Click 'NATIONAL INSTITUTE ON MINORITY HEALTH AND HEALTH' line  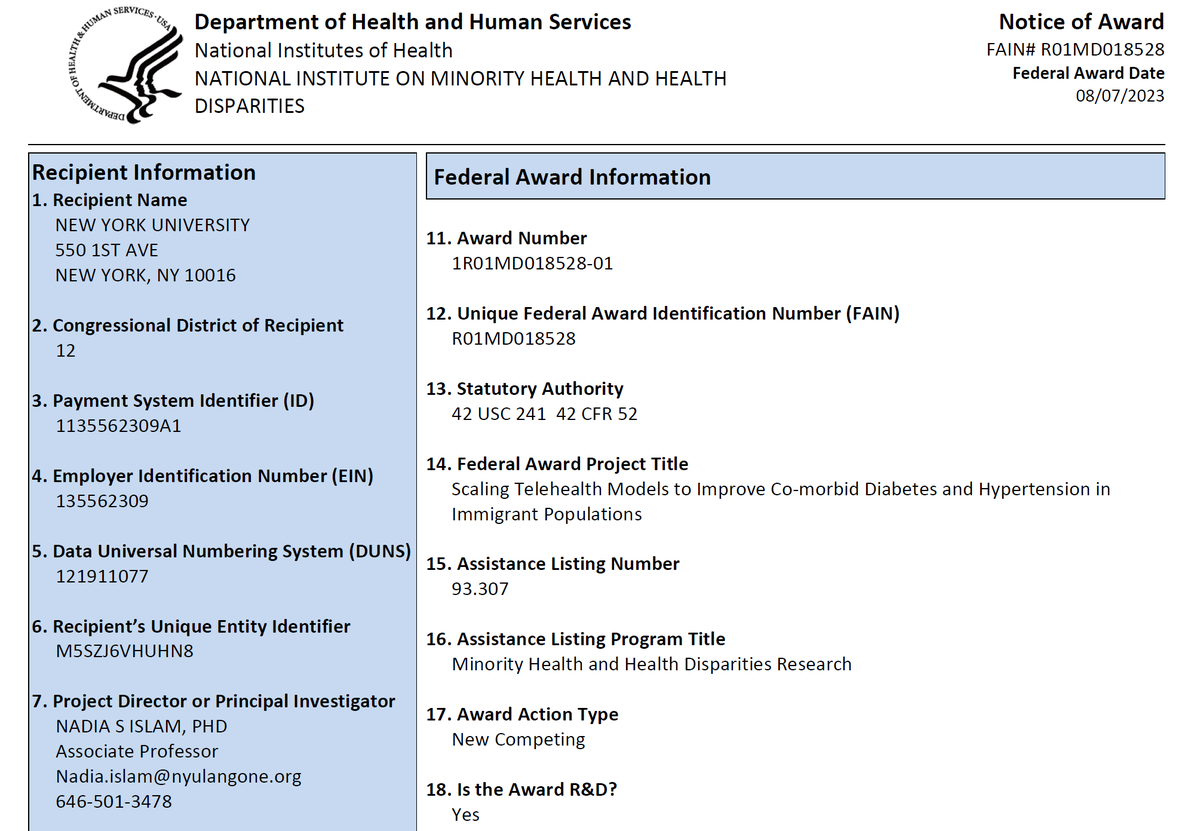[460, 78]
